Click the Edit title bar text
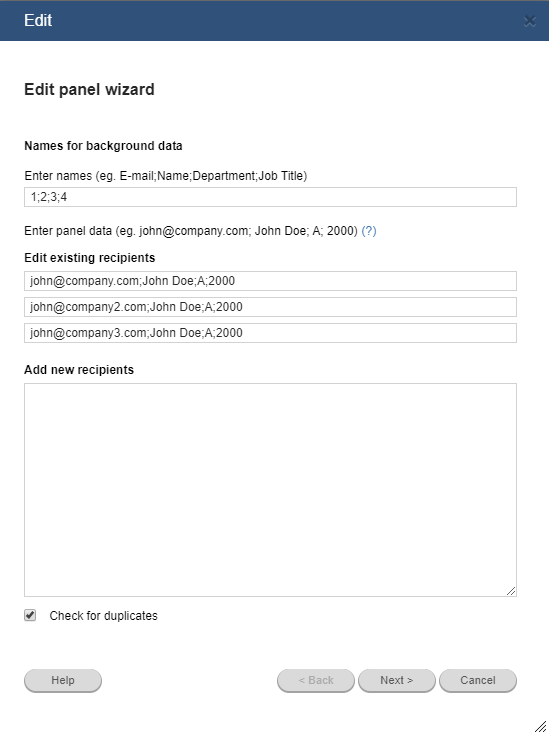Viewport: 549px width, 733px height. 38,21
